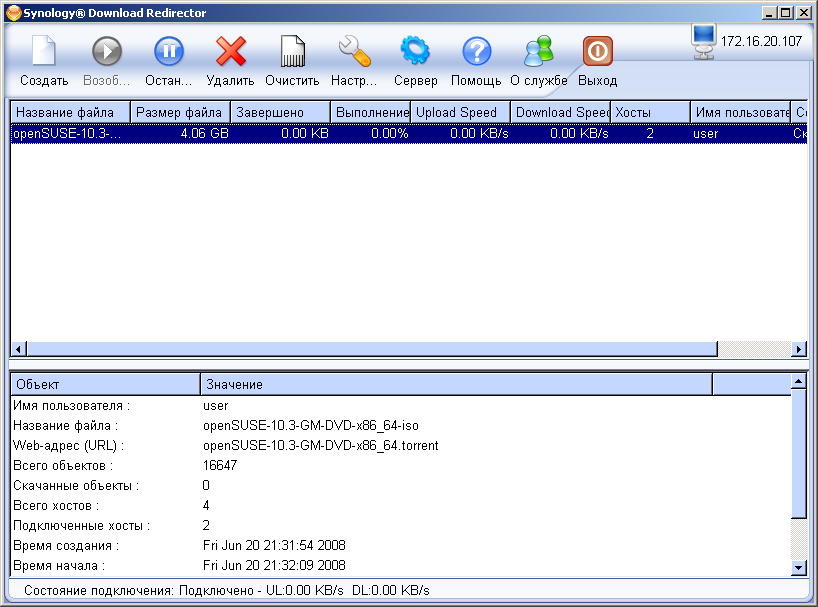This screenshot has height=607, width=818.
Task: Sort by Выполнение column header
Action: (x=371, y=112)
